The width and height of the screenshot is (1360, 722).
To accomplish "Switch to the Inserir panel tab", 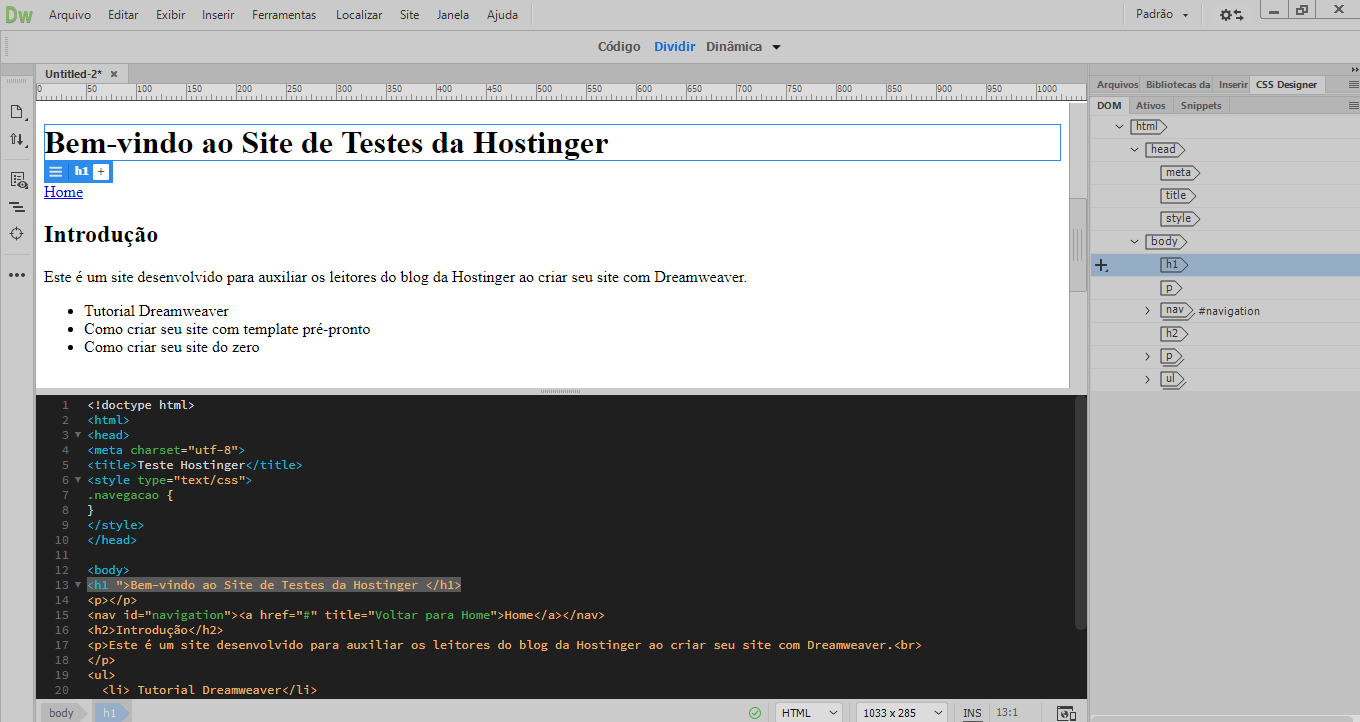I will click(1233, 85).
